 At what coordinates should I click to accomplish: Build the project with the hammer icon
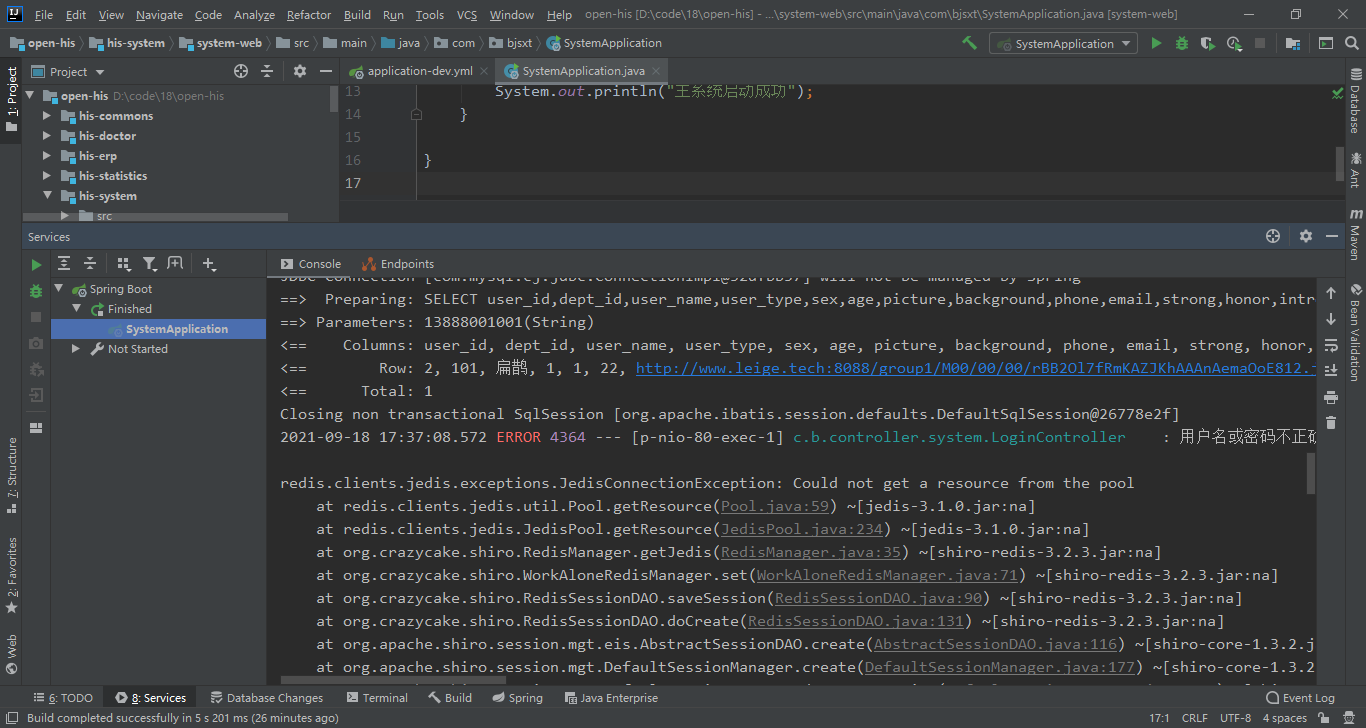969,43
